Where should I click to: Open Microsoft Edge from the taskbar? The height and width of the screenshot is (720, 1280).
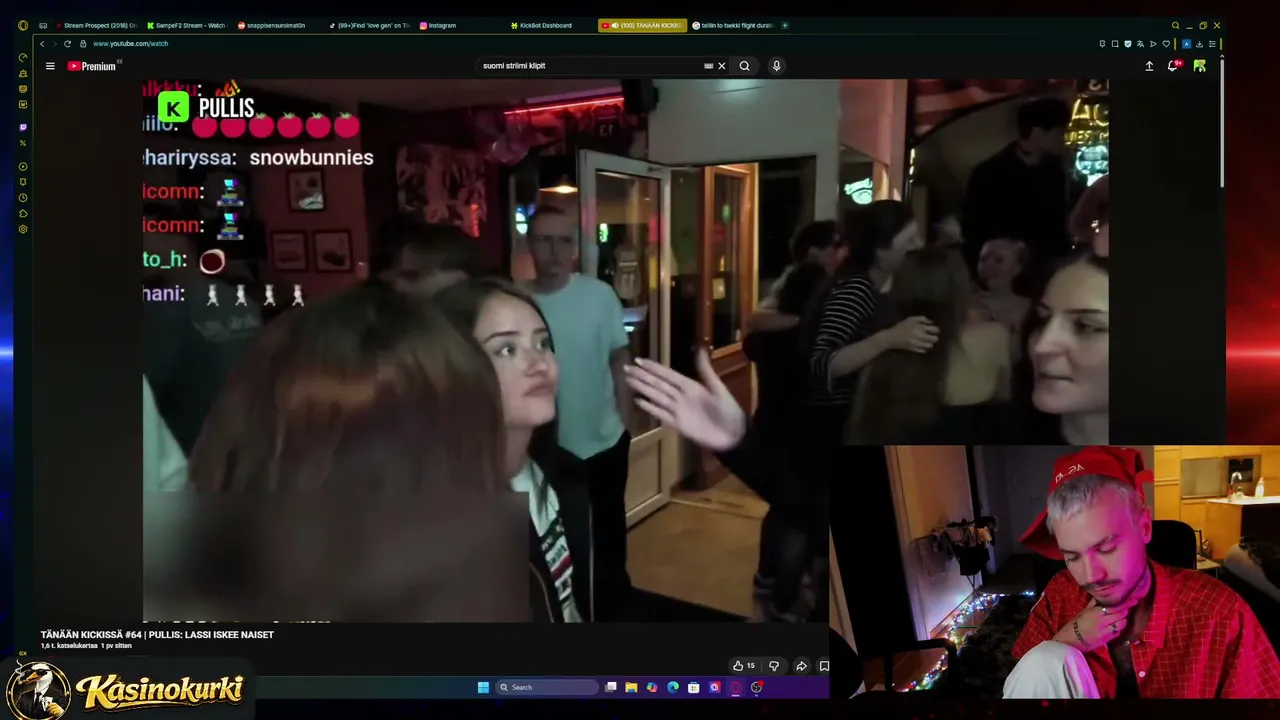[673, 688]
